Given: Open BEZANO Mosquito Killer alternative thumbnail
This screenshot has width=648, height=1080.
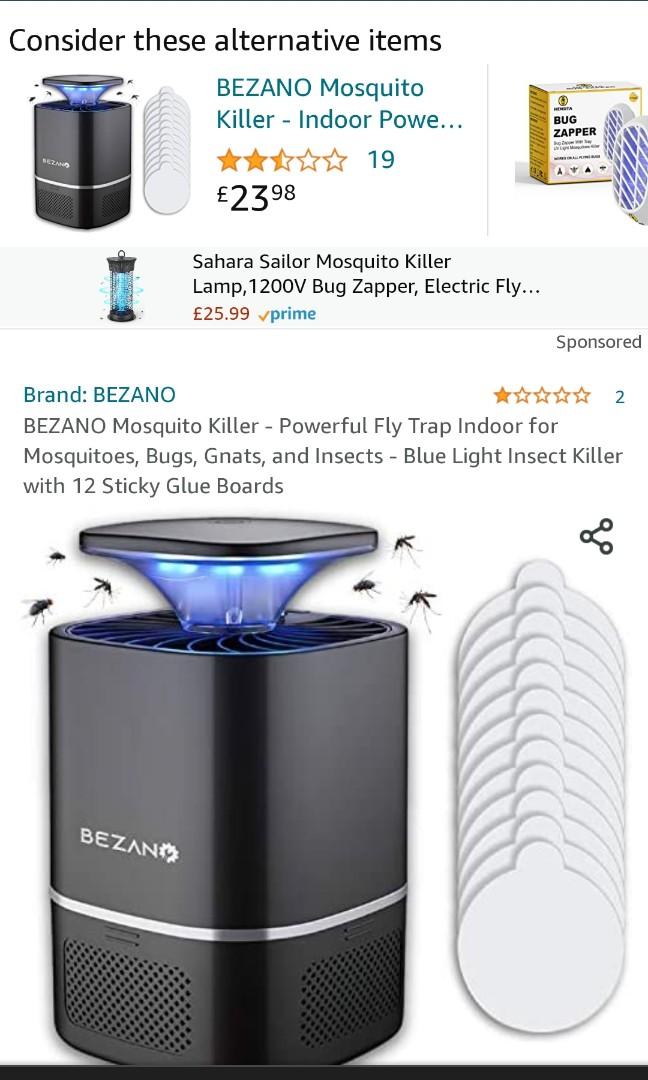Looking at the screenshot, I should tap(110, 152).
